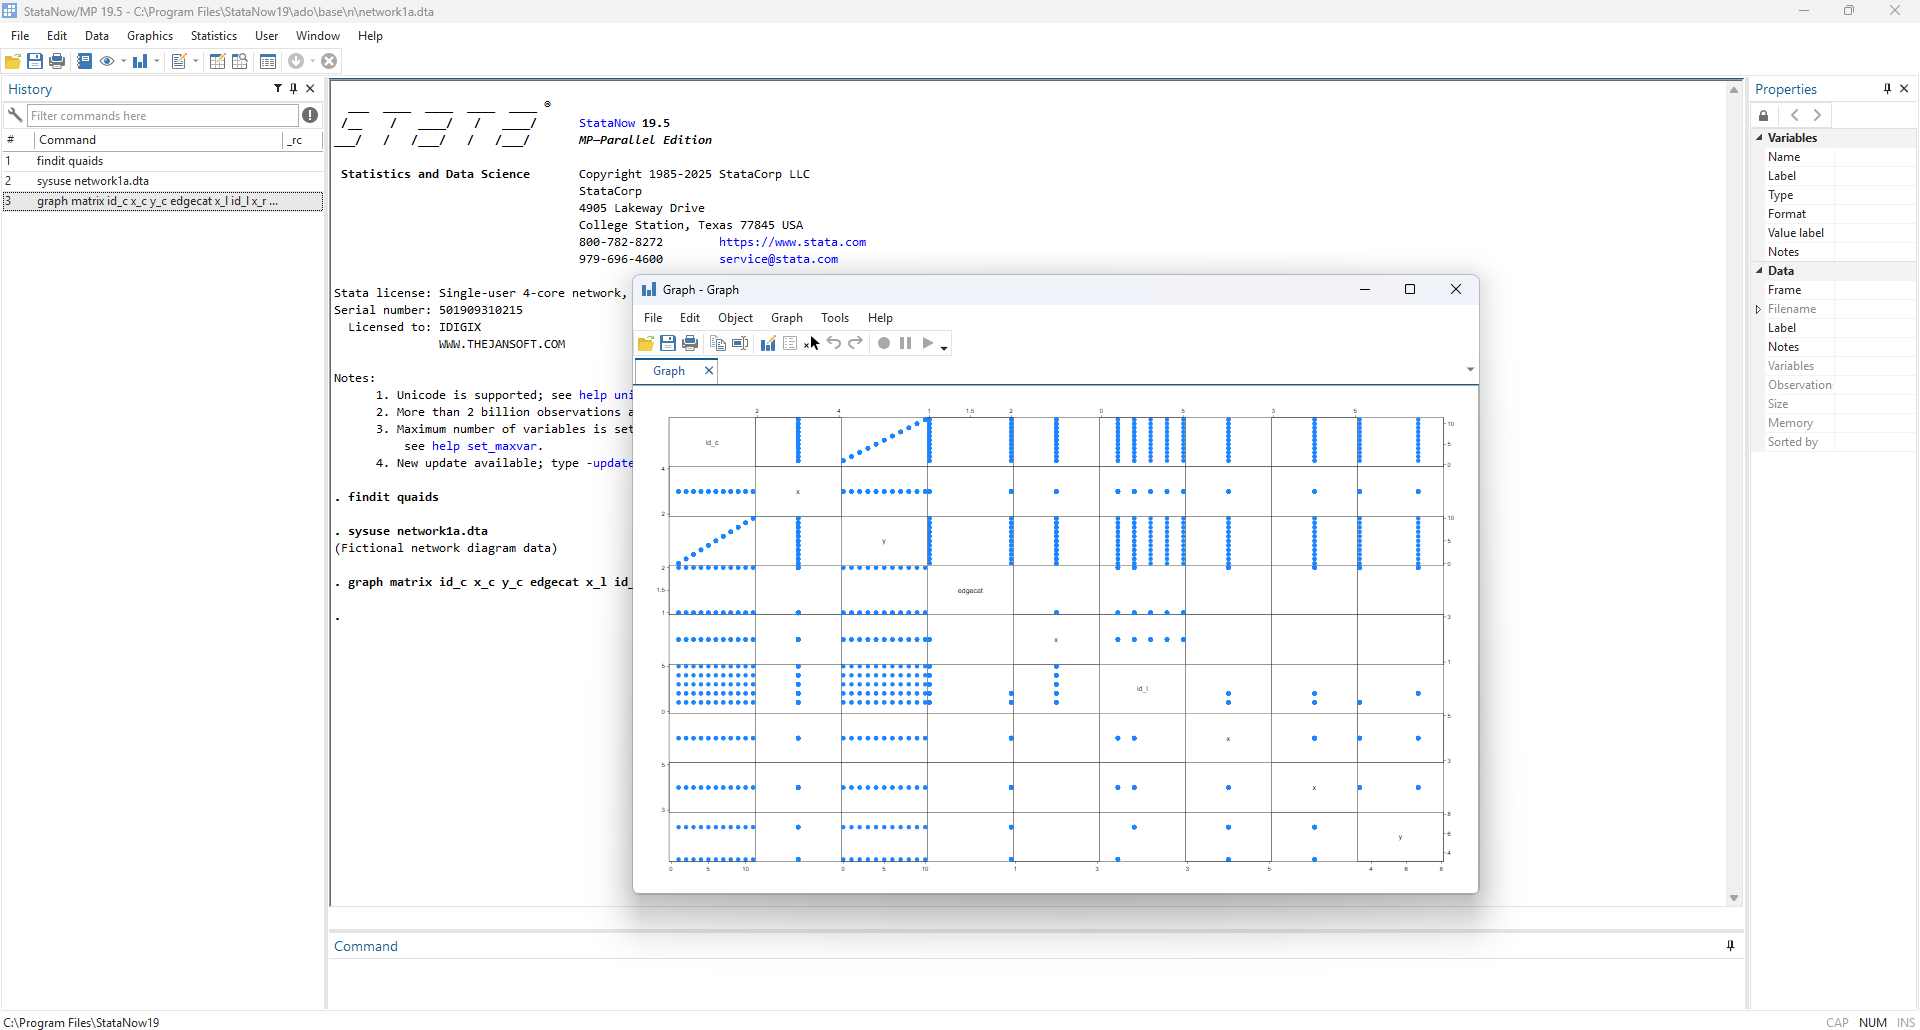Screen dimensions: 1920x1030
Task: Select 'findit quaids' in History list
Action: pos(162,161)
